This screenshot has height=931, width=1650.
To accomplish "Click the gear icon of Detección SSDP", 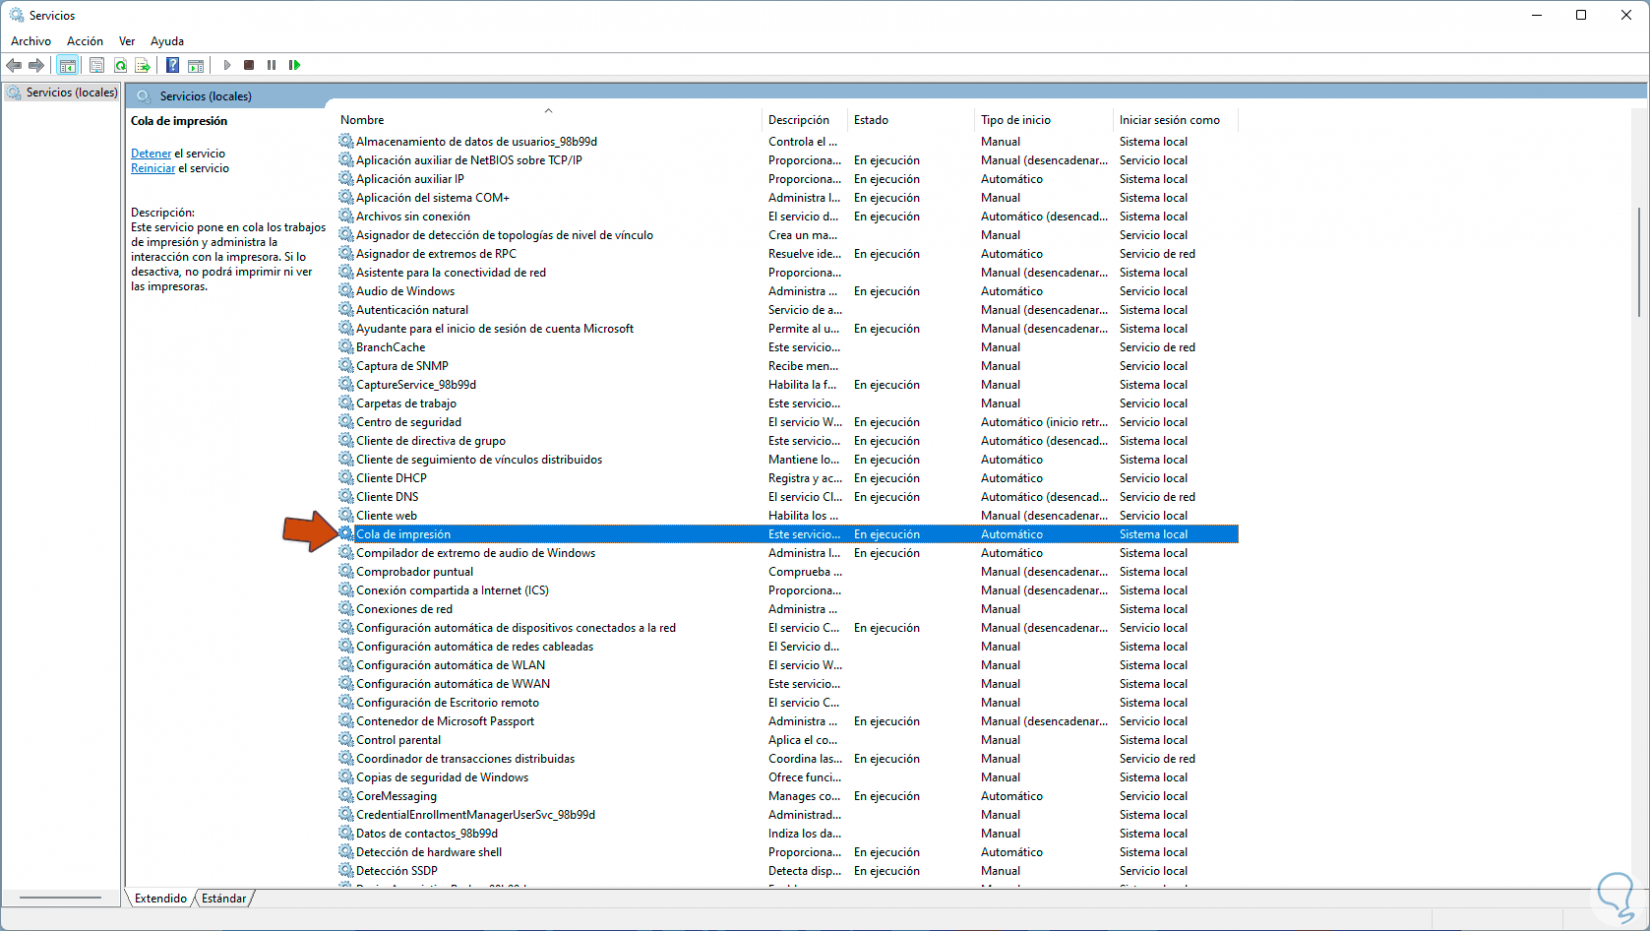I will point(346,871).
